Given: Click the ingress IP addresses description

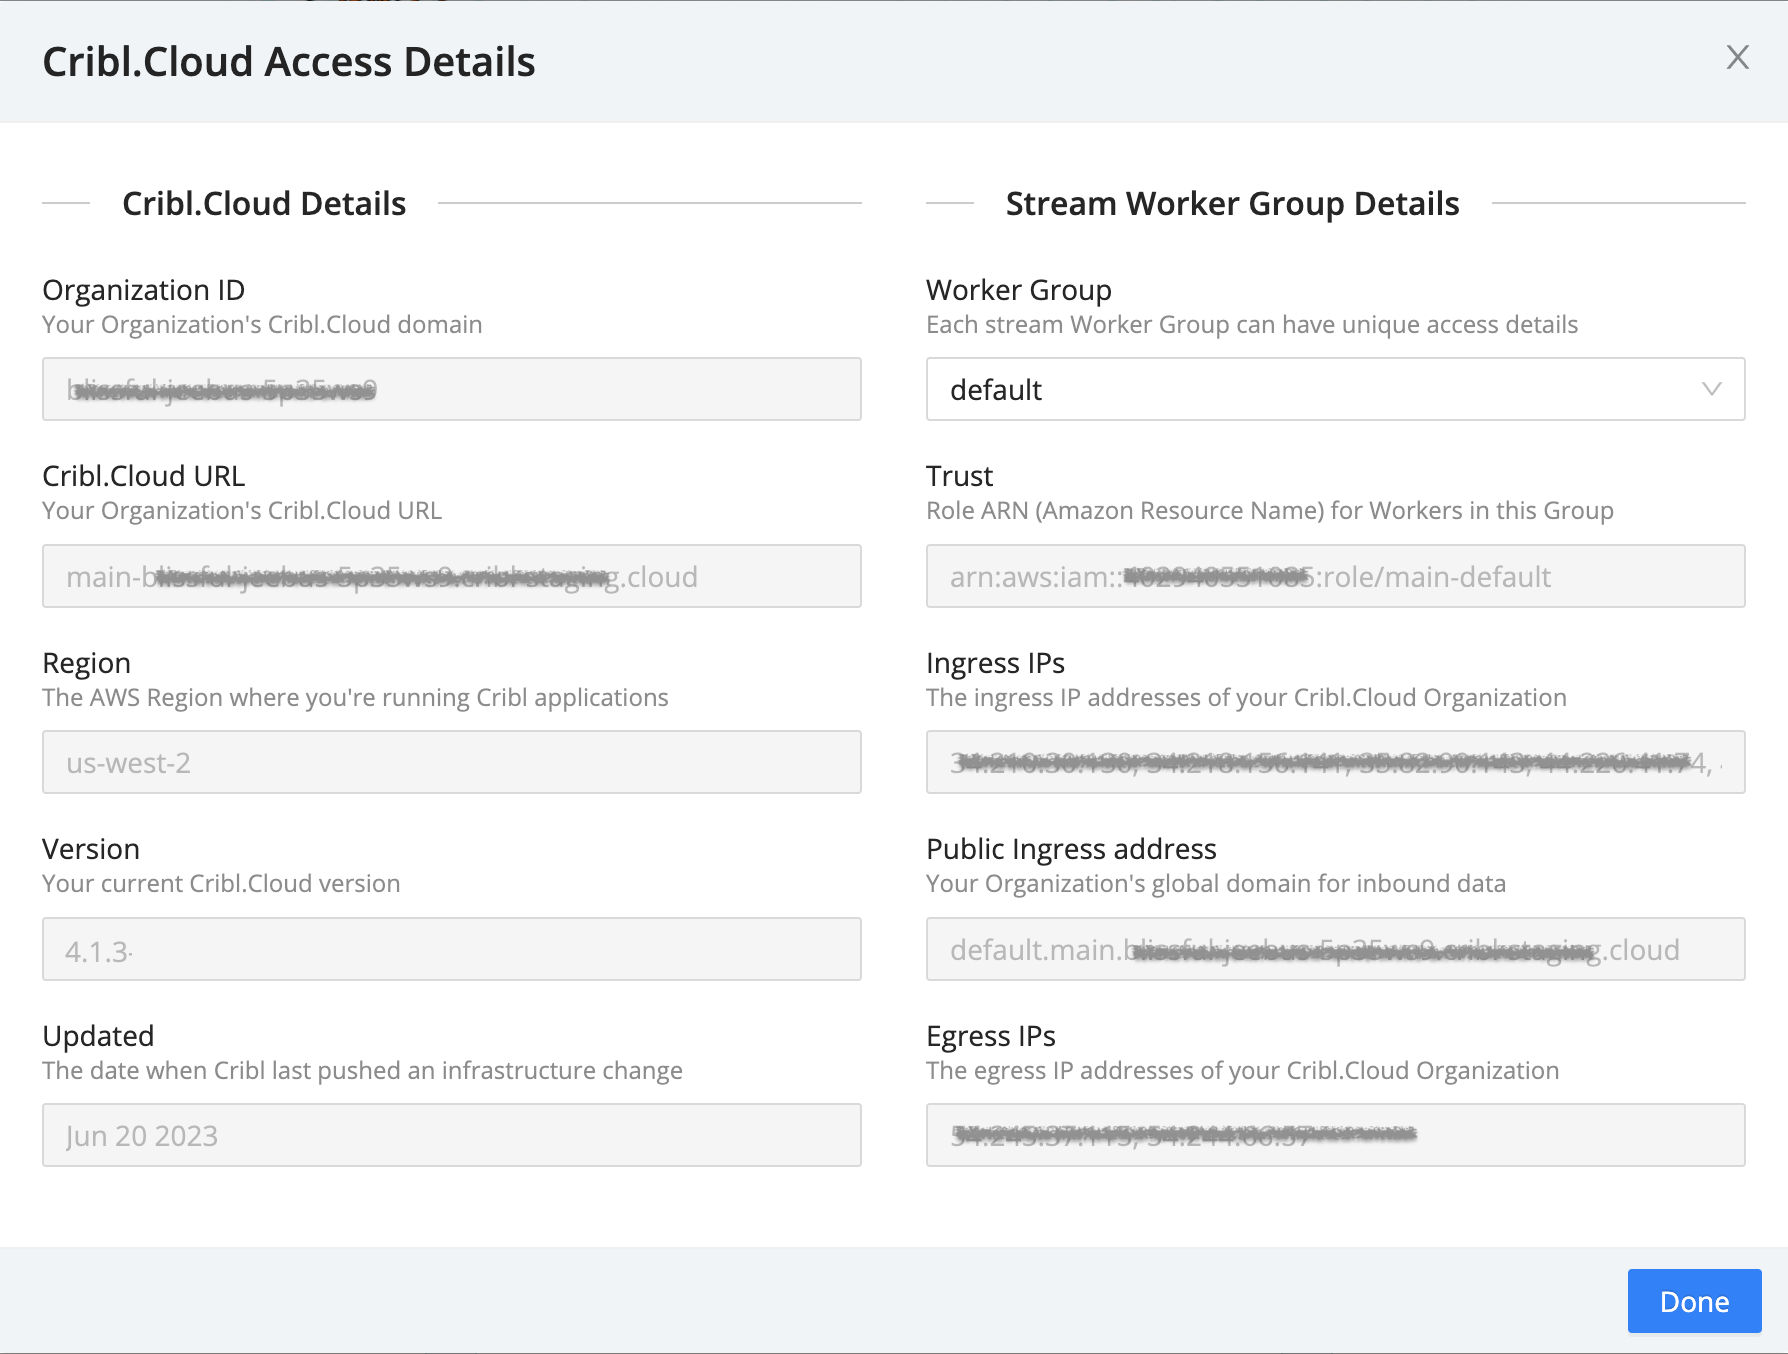Looking at the screenshot, I should pyautogui.click(x=1246, y=698).
